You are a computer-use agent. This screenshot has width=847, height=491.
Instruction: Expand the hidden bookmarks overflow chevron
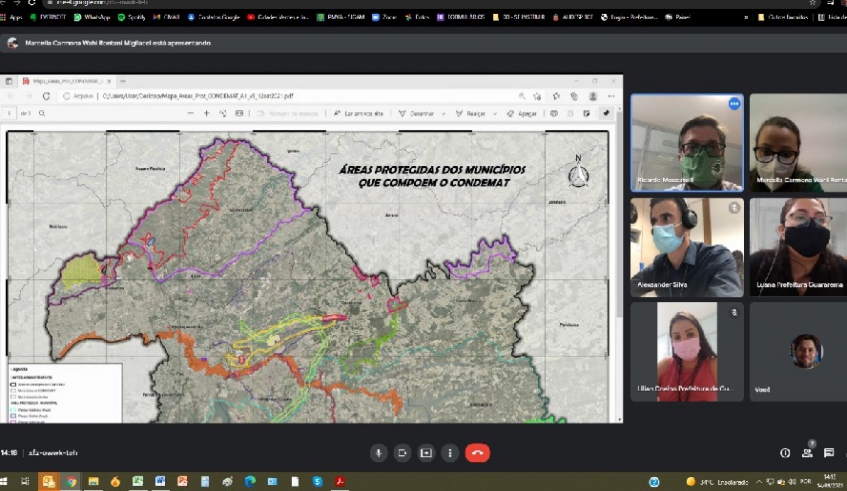(x=746, y=17)
